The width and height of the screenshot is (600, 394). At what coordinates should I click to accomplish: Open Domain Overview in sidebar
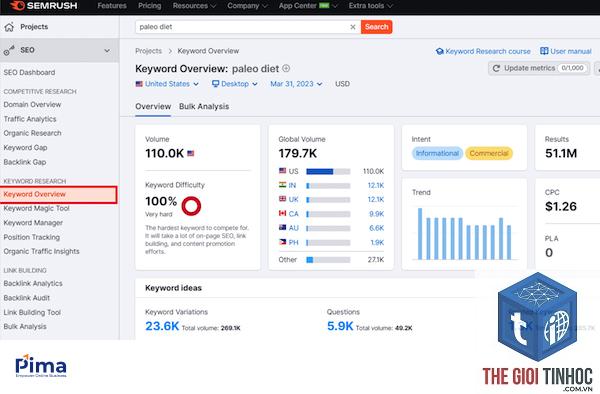click(32, 104)
